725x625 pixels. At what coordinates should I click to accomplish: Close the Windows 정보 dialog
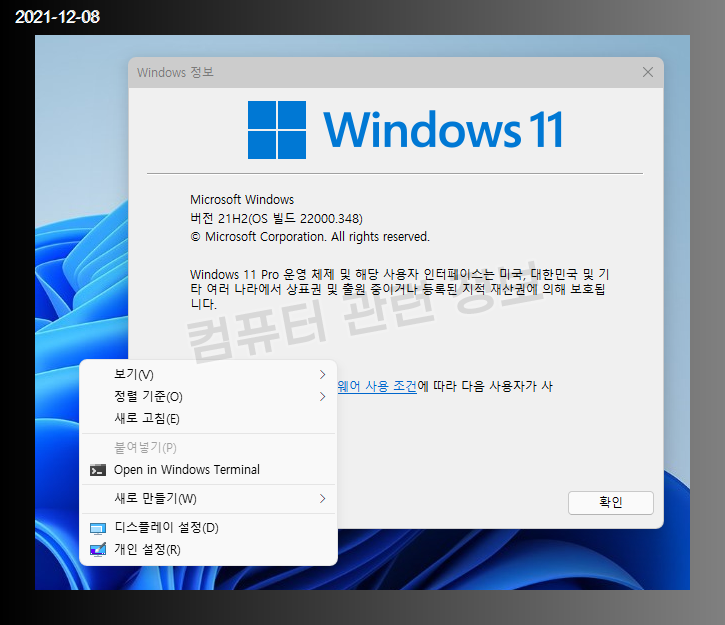[x=648, y=72]
